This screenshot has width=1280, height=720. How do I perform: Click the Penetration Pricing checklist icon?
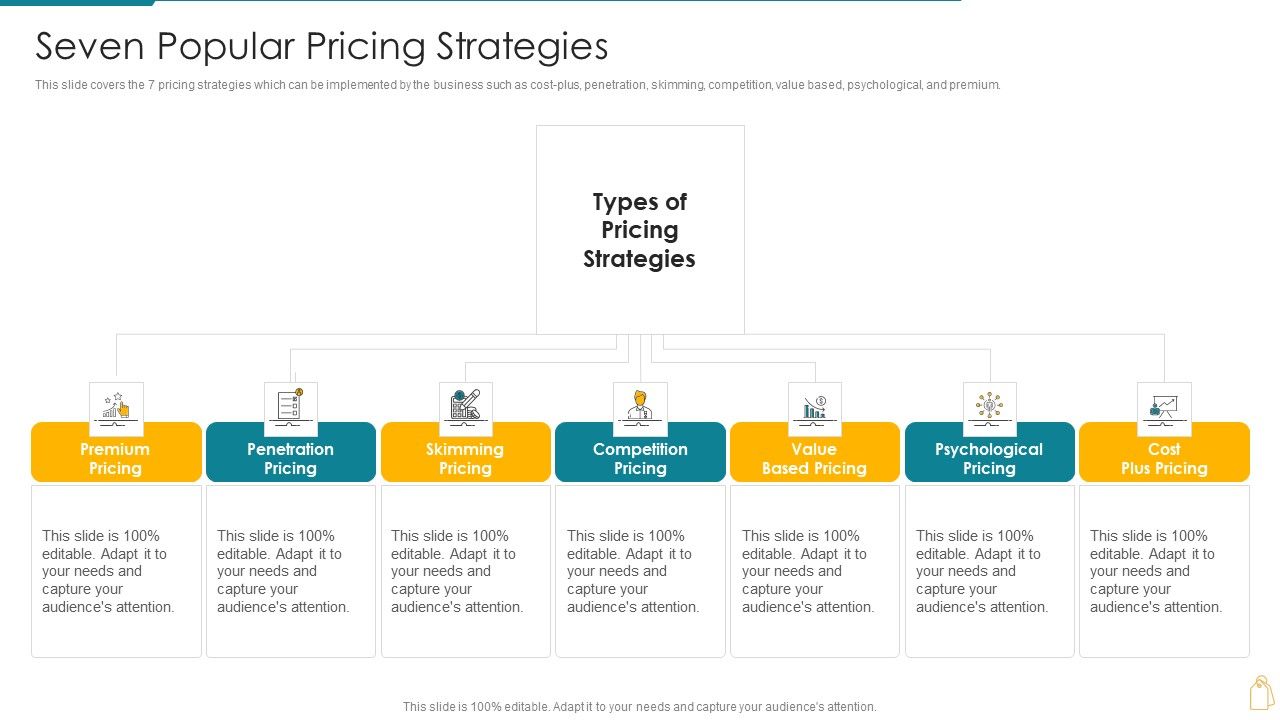[x=290, y=407]
